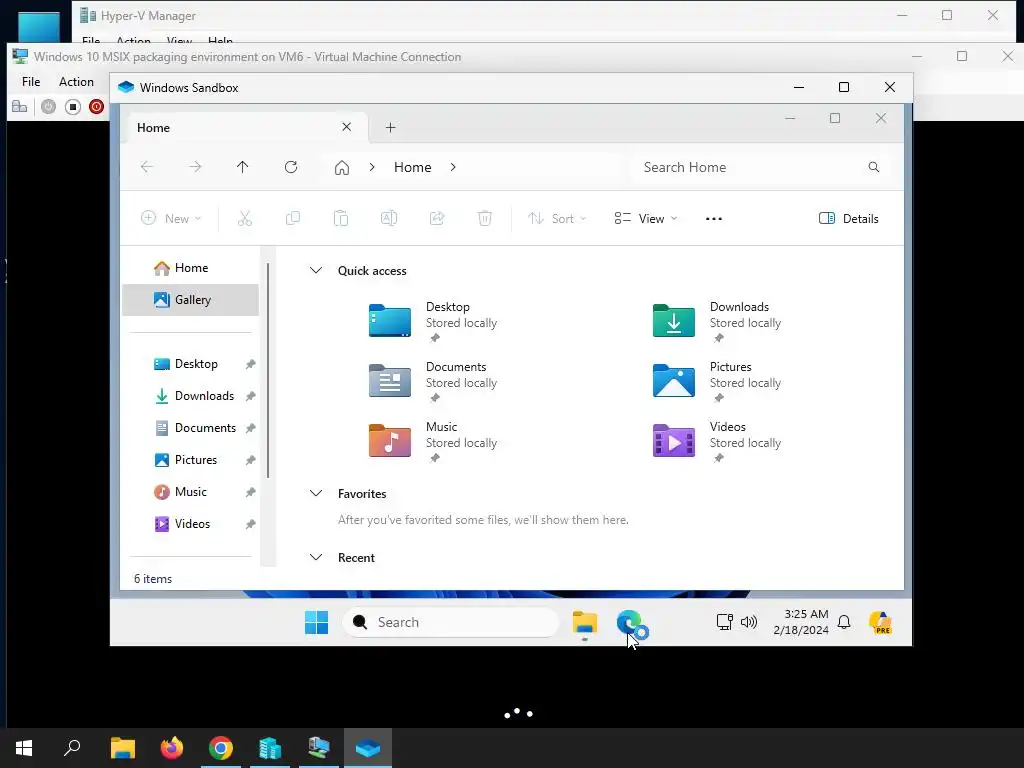Click the stop button in VM Connection toolbar

[72, 106]
